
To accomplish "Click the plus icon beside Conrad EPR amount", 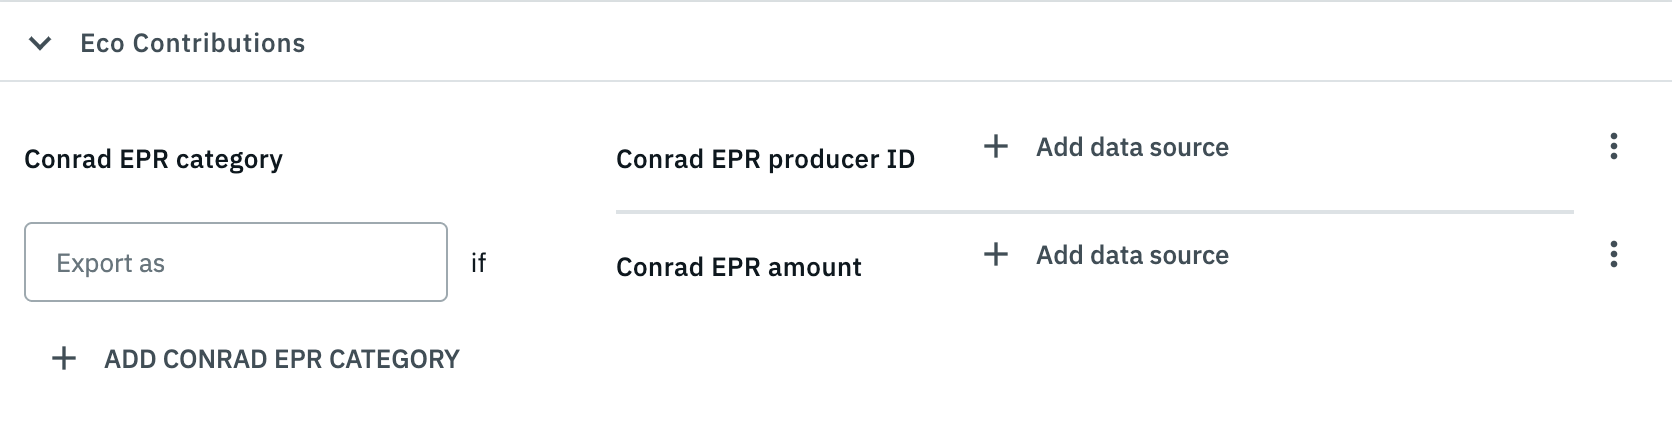I will pos(995,255).
